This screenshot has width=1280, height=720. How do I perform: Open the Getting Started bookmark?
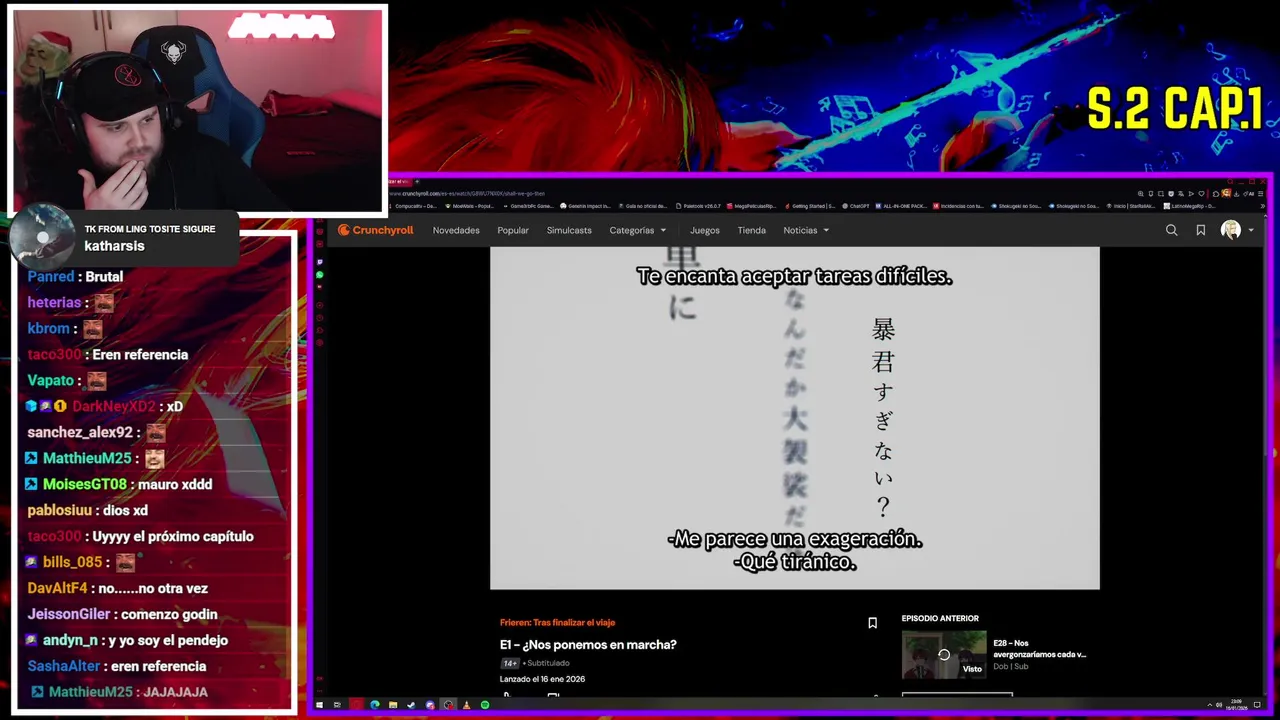[810, 206]
